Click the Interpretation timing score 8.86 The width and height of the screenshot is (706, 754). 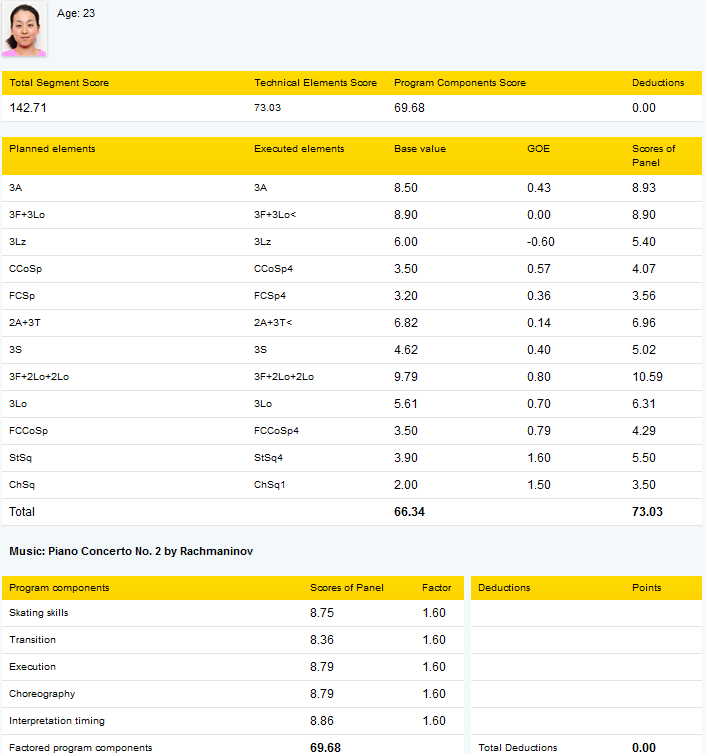pyautogui.click(x=322, y=721)
